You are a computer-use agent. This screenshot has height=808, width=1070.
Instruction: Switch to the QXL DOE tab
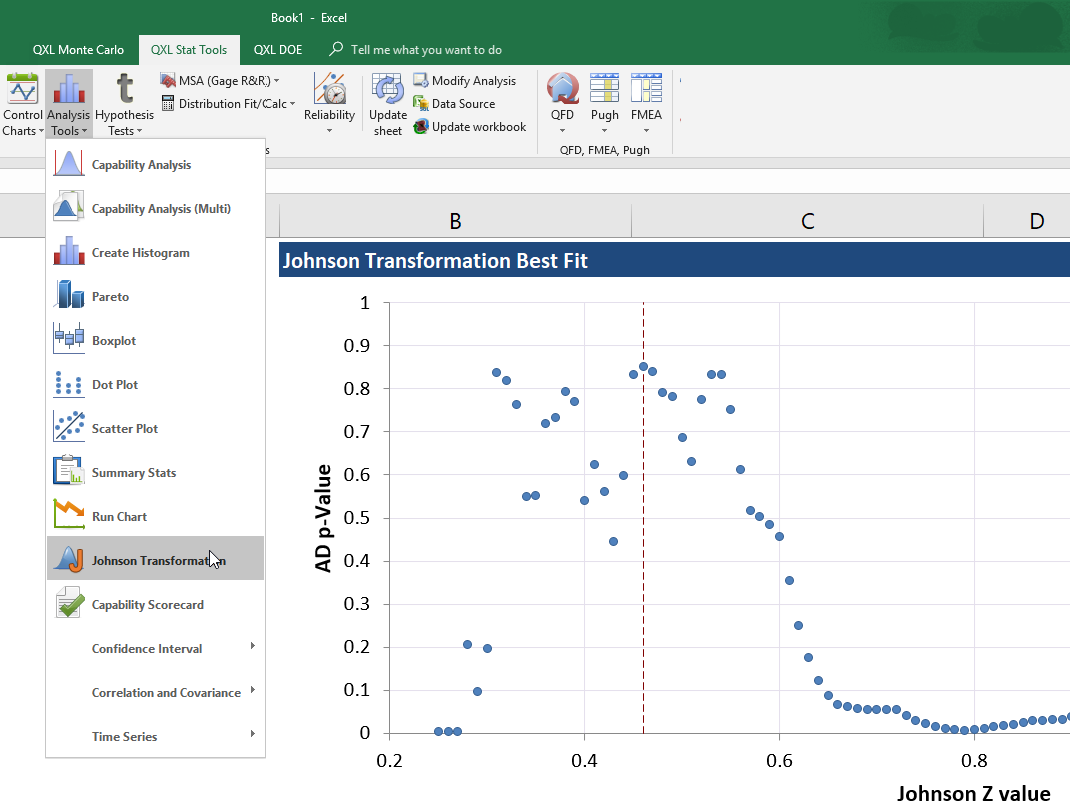click(x=278, y=50)
